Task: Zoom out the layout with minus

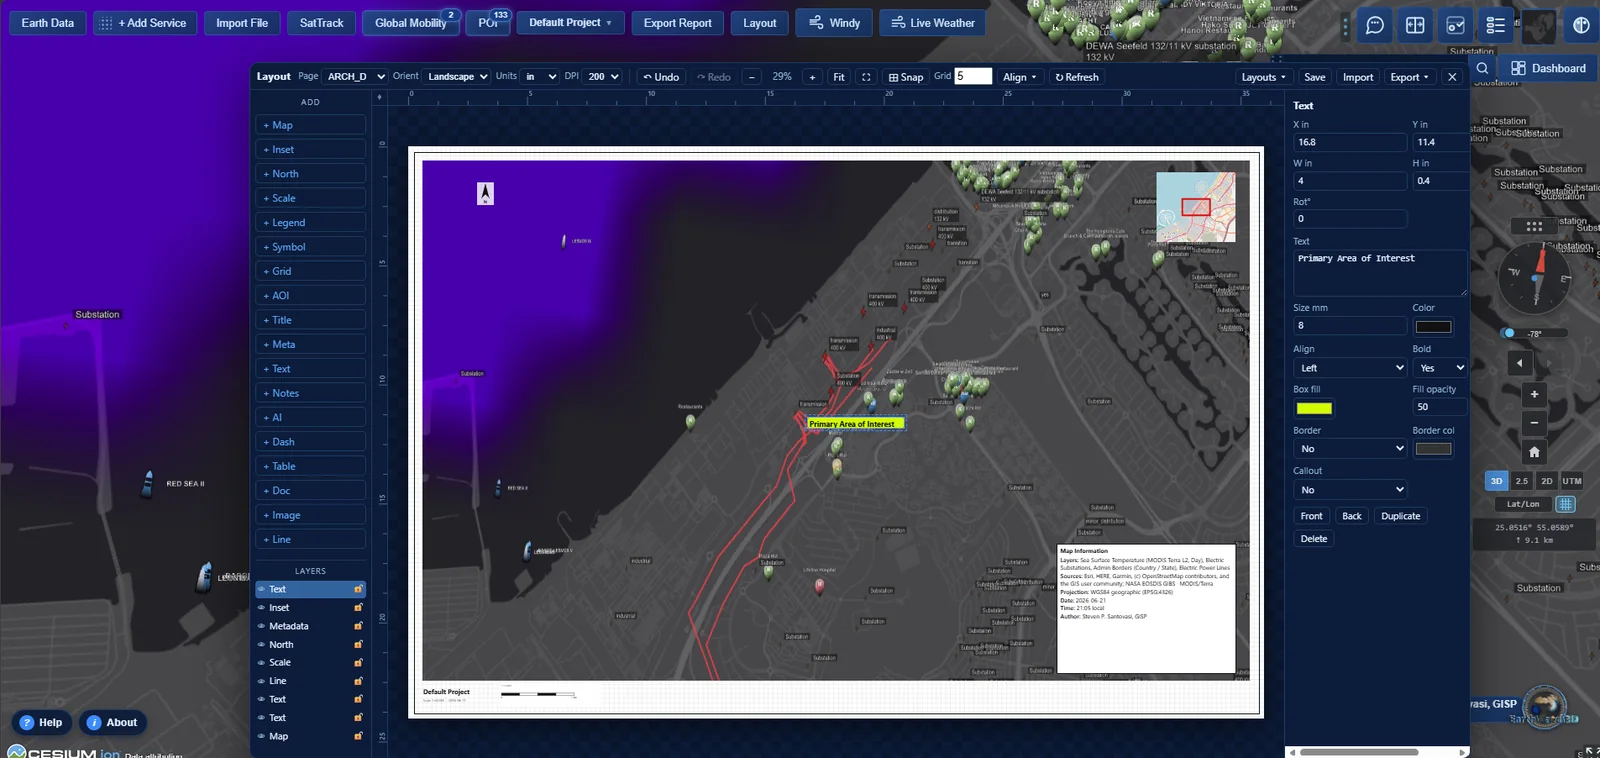Action: tap(752, 77)
